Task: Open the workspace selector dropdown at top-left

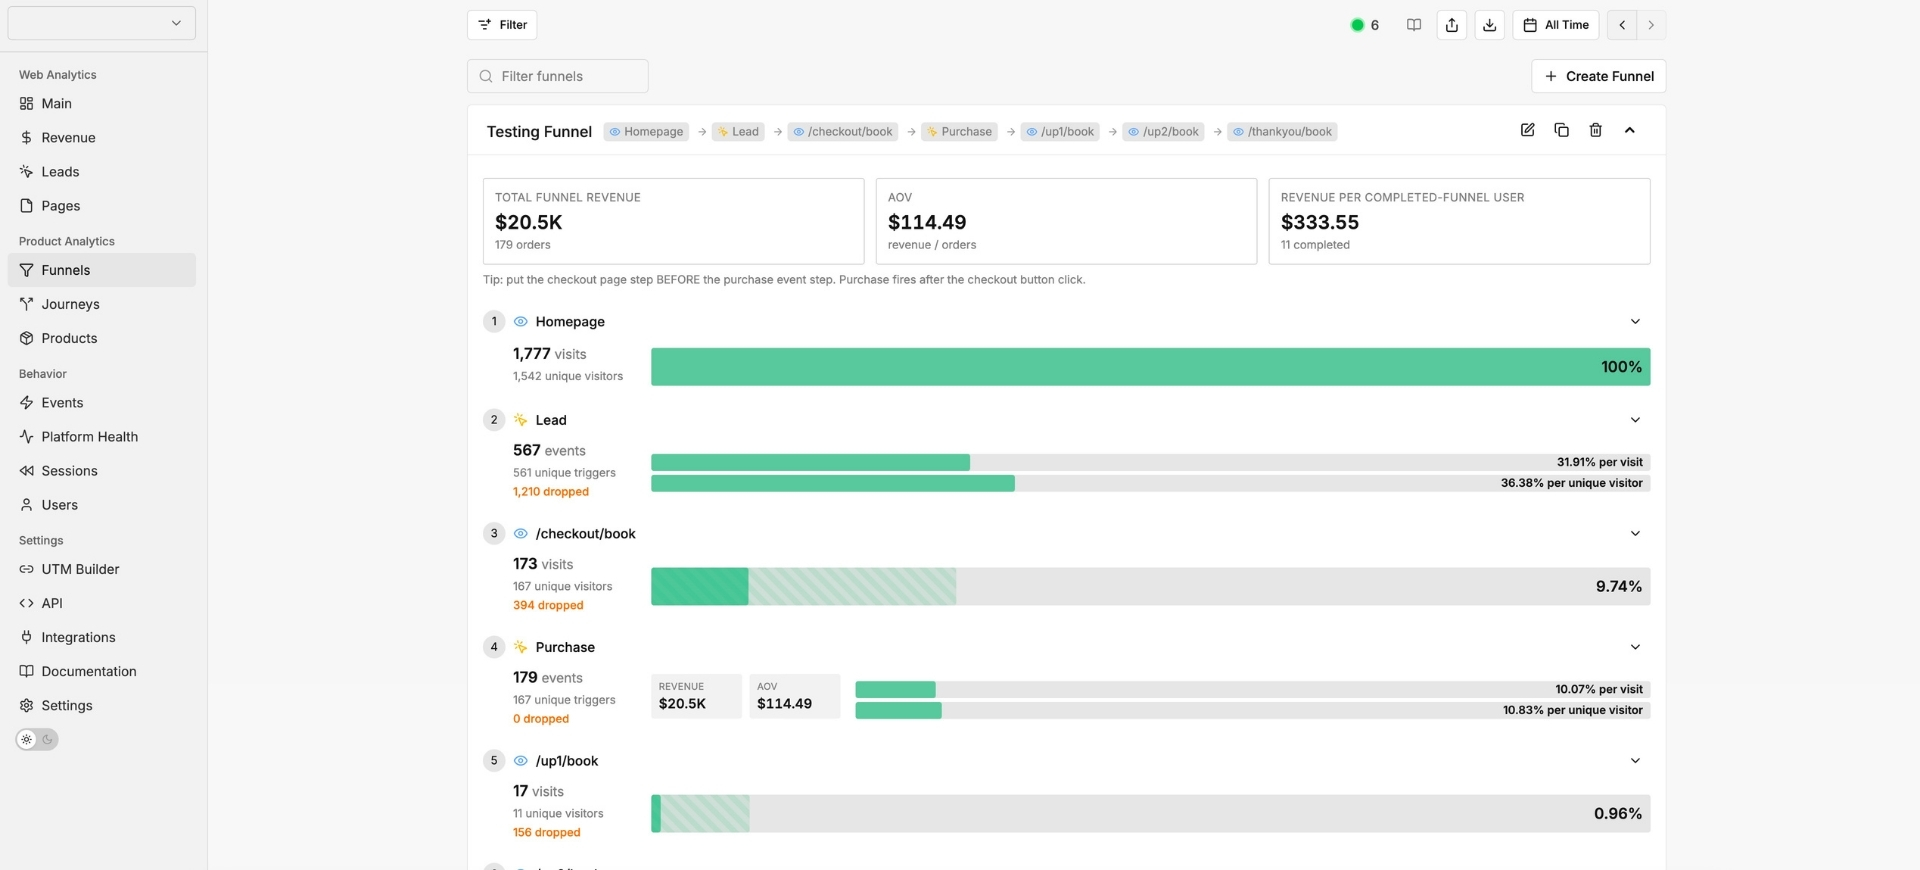Action: (101, 23)
